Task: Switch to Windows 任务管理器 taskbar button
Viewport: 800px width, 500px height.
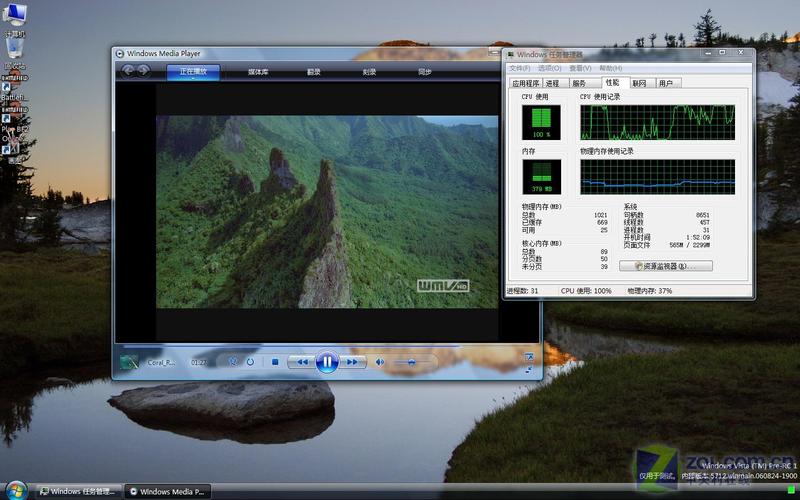Action: coord(79,491)
